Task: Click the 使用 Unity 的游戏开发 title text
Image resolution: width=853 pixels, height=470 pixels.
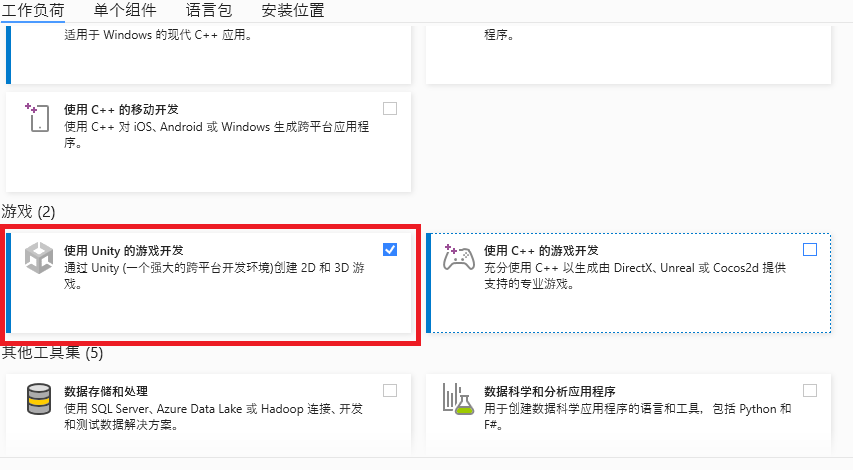Action: 124,250
